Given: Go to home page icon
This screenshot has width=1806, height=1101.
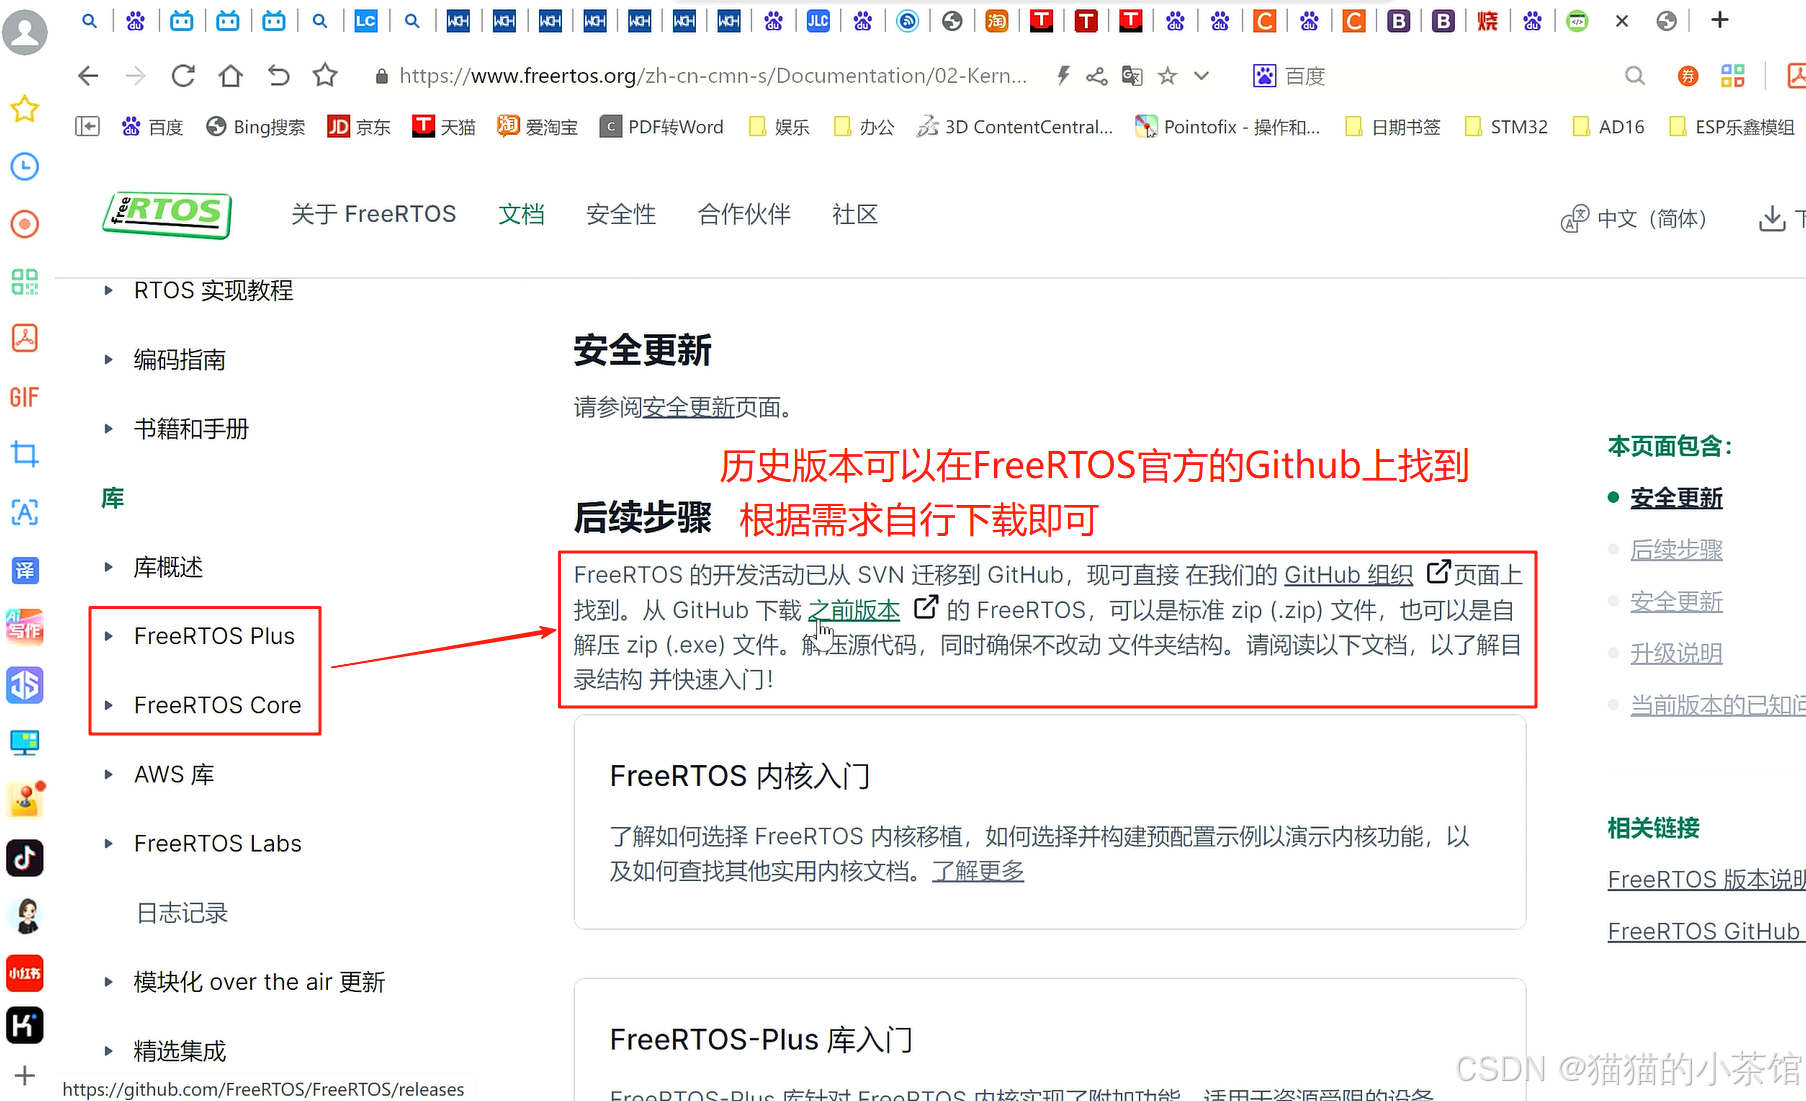Looking at the screenshot, I should click(231, 76).
